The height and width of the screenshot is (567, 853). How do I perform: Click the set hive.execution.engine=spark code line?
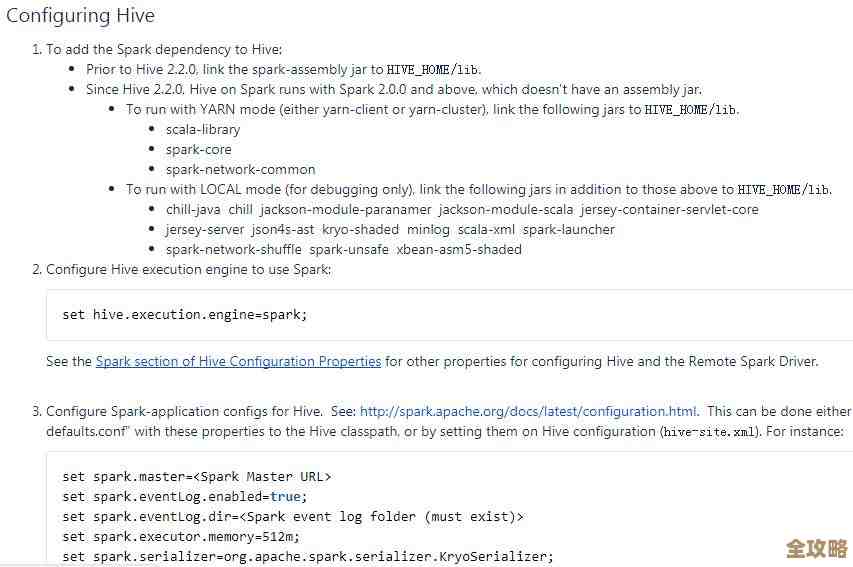tap(185, 314)
